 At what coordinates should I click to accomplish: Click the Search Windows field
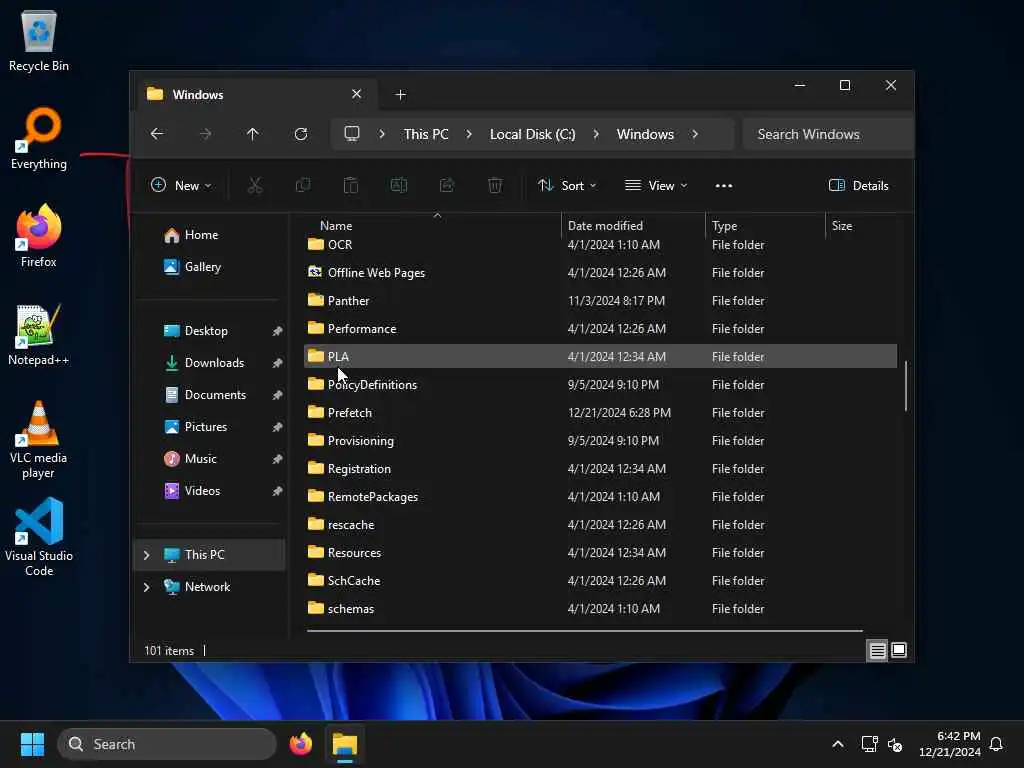[827, 134]
